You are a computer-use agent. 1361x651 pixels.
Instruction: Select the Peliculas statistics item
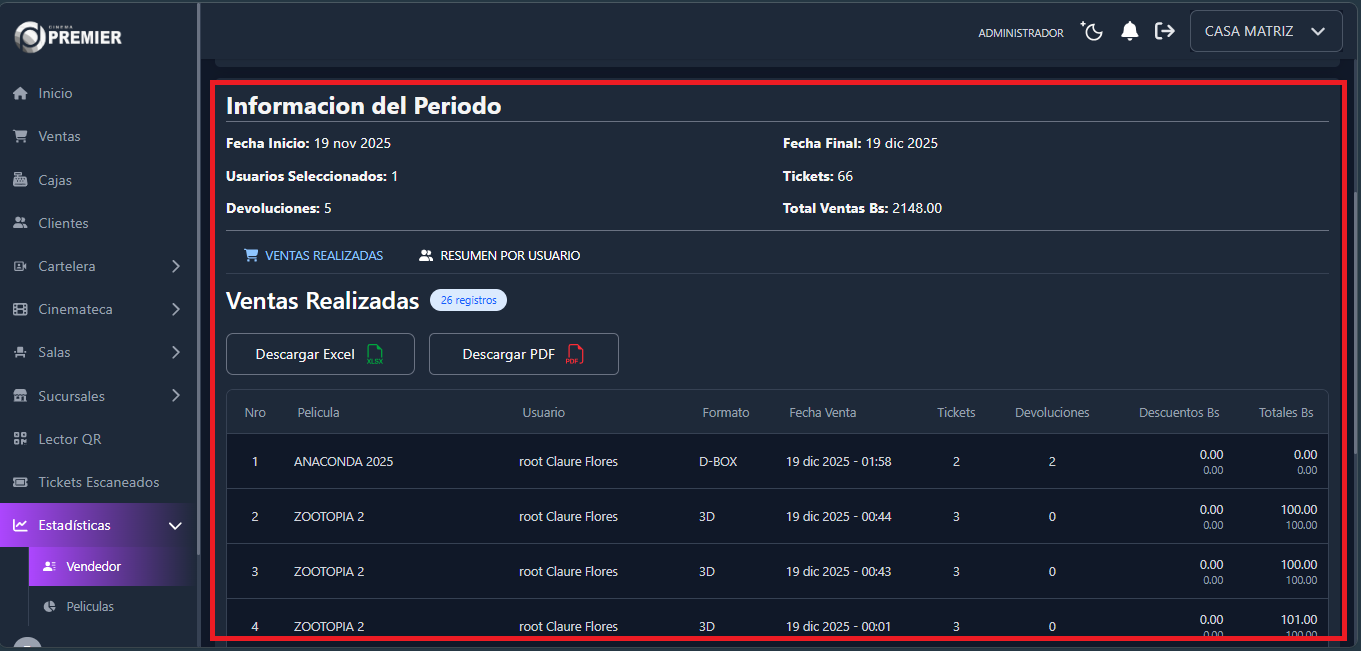(x=90, y=606)
